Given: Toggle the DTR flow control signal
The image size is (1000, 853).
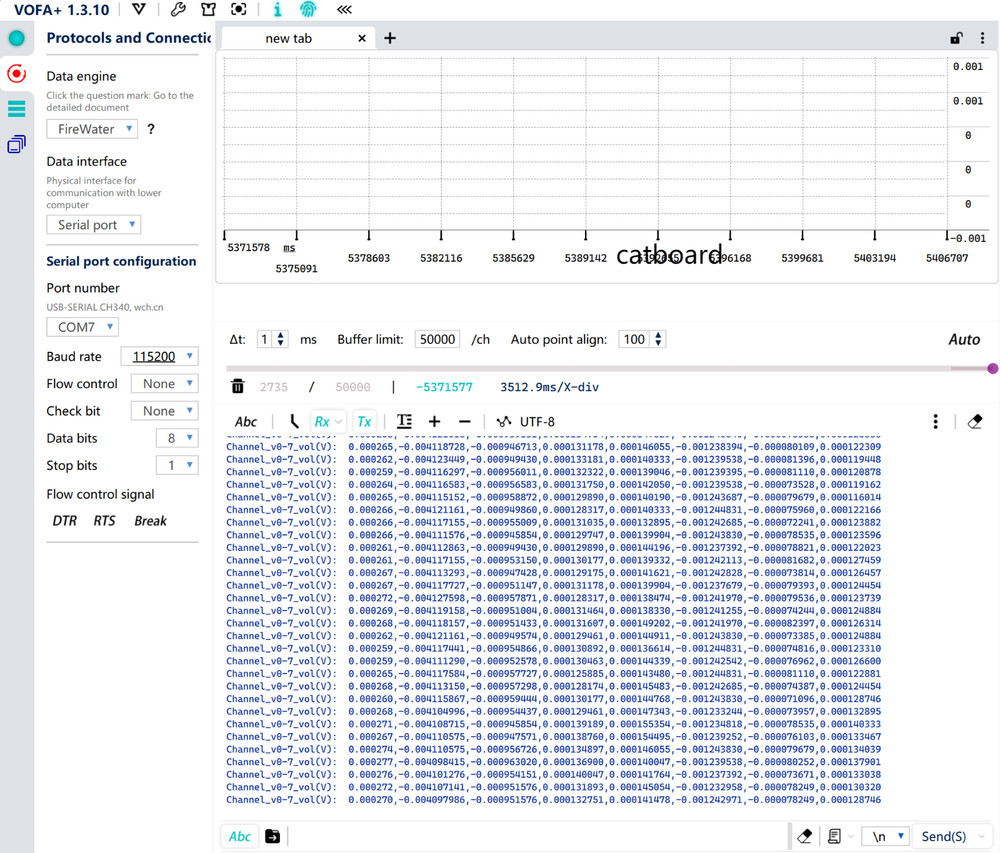Looking at the screenshot, I should point(64,521).
